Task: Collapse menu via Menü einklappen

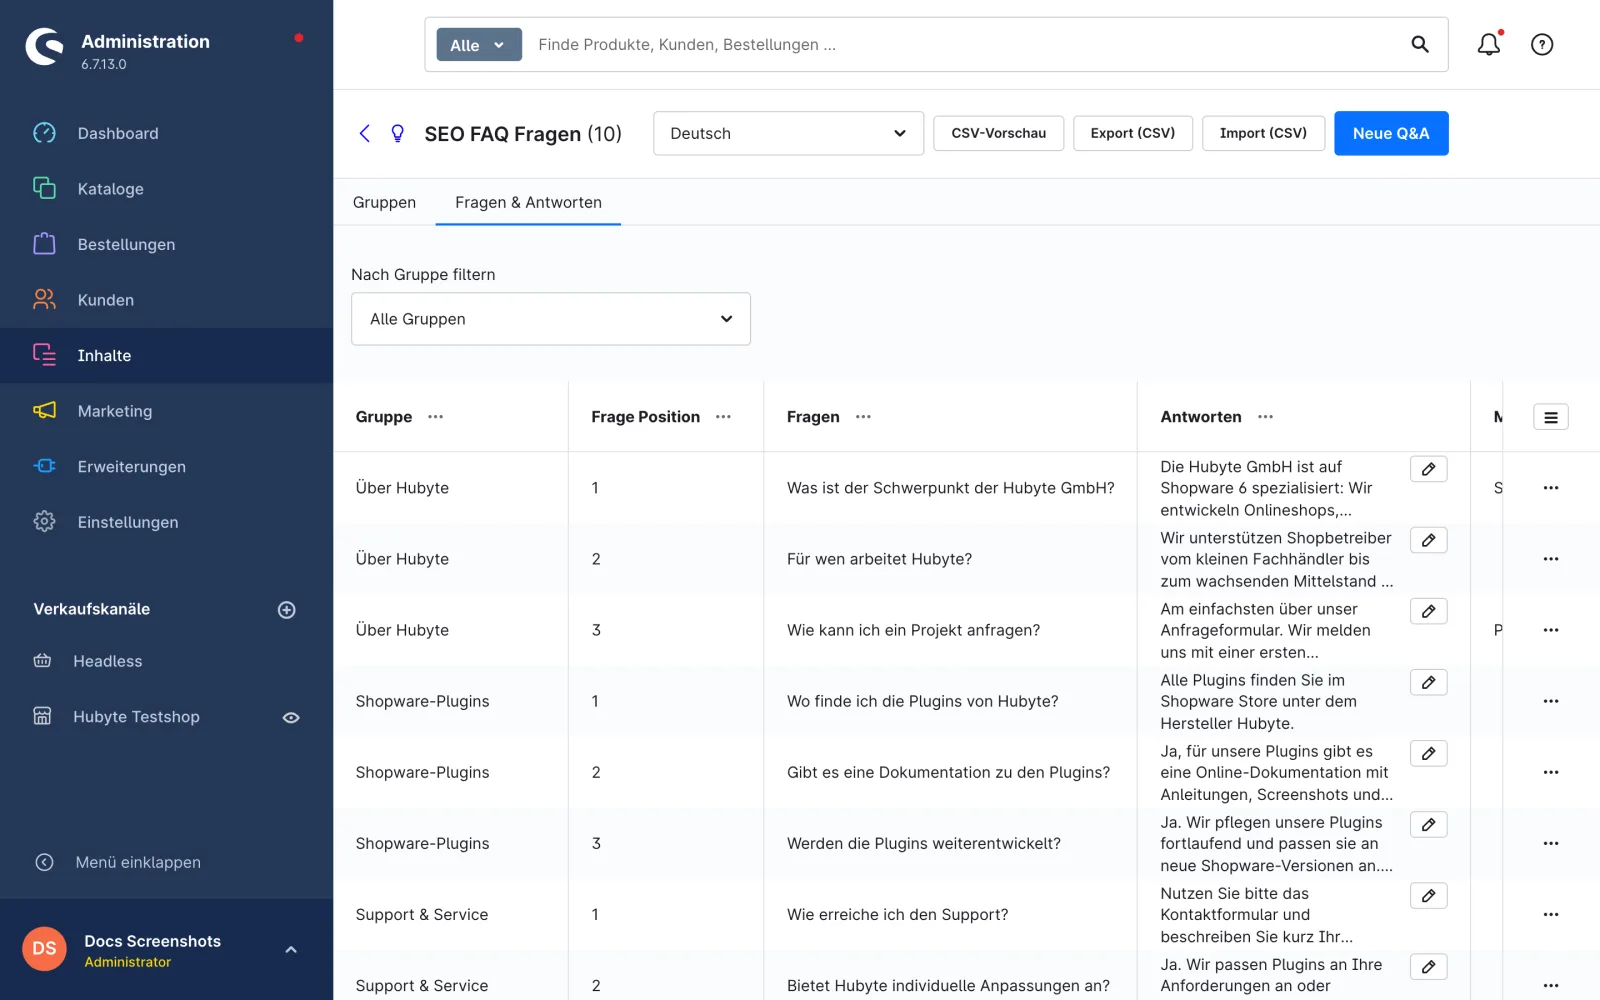Action: click(118, 862)
